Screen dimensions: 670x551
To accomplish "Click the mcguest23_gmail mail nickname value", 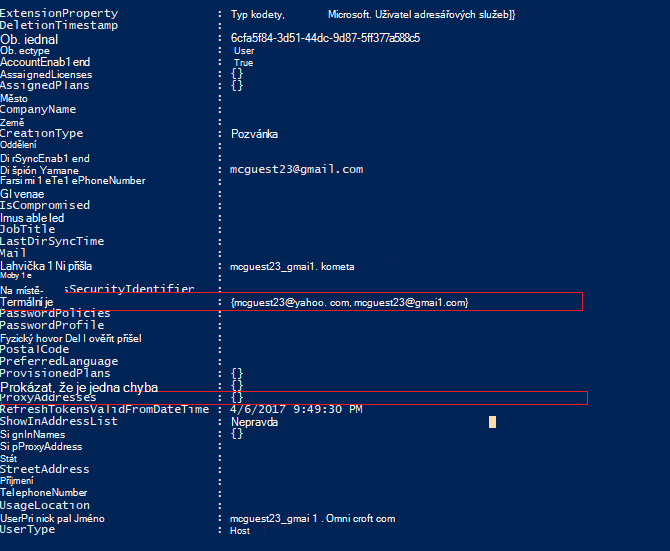I will pos(292,267).
